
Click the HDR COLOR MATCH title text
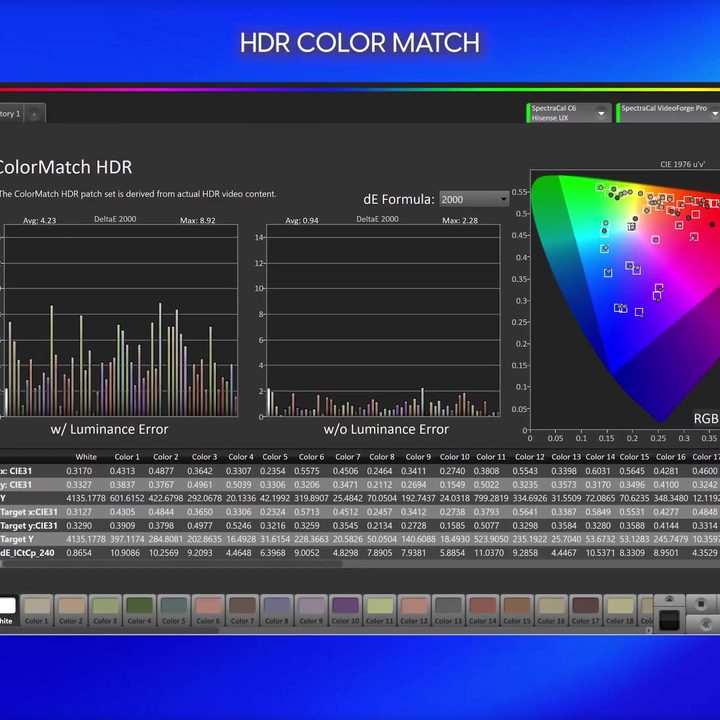(360, 43)
